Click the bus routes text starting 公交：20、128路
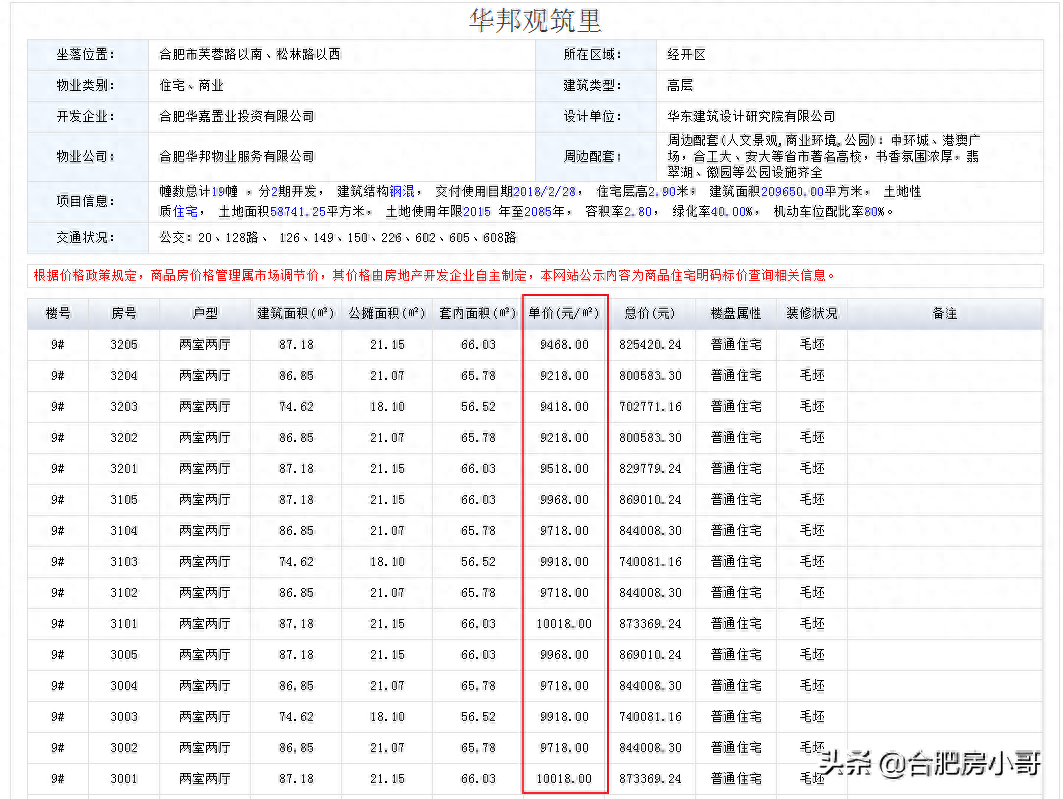Screen dimensions: 1063x799 [338, 238]
